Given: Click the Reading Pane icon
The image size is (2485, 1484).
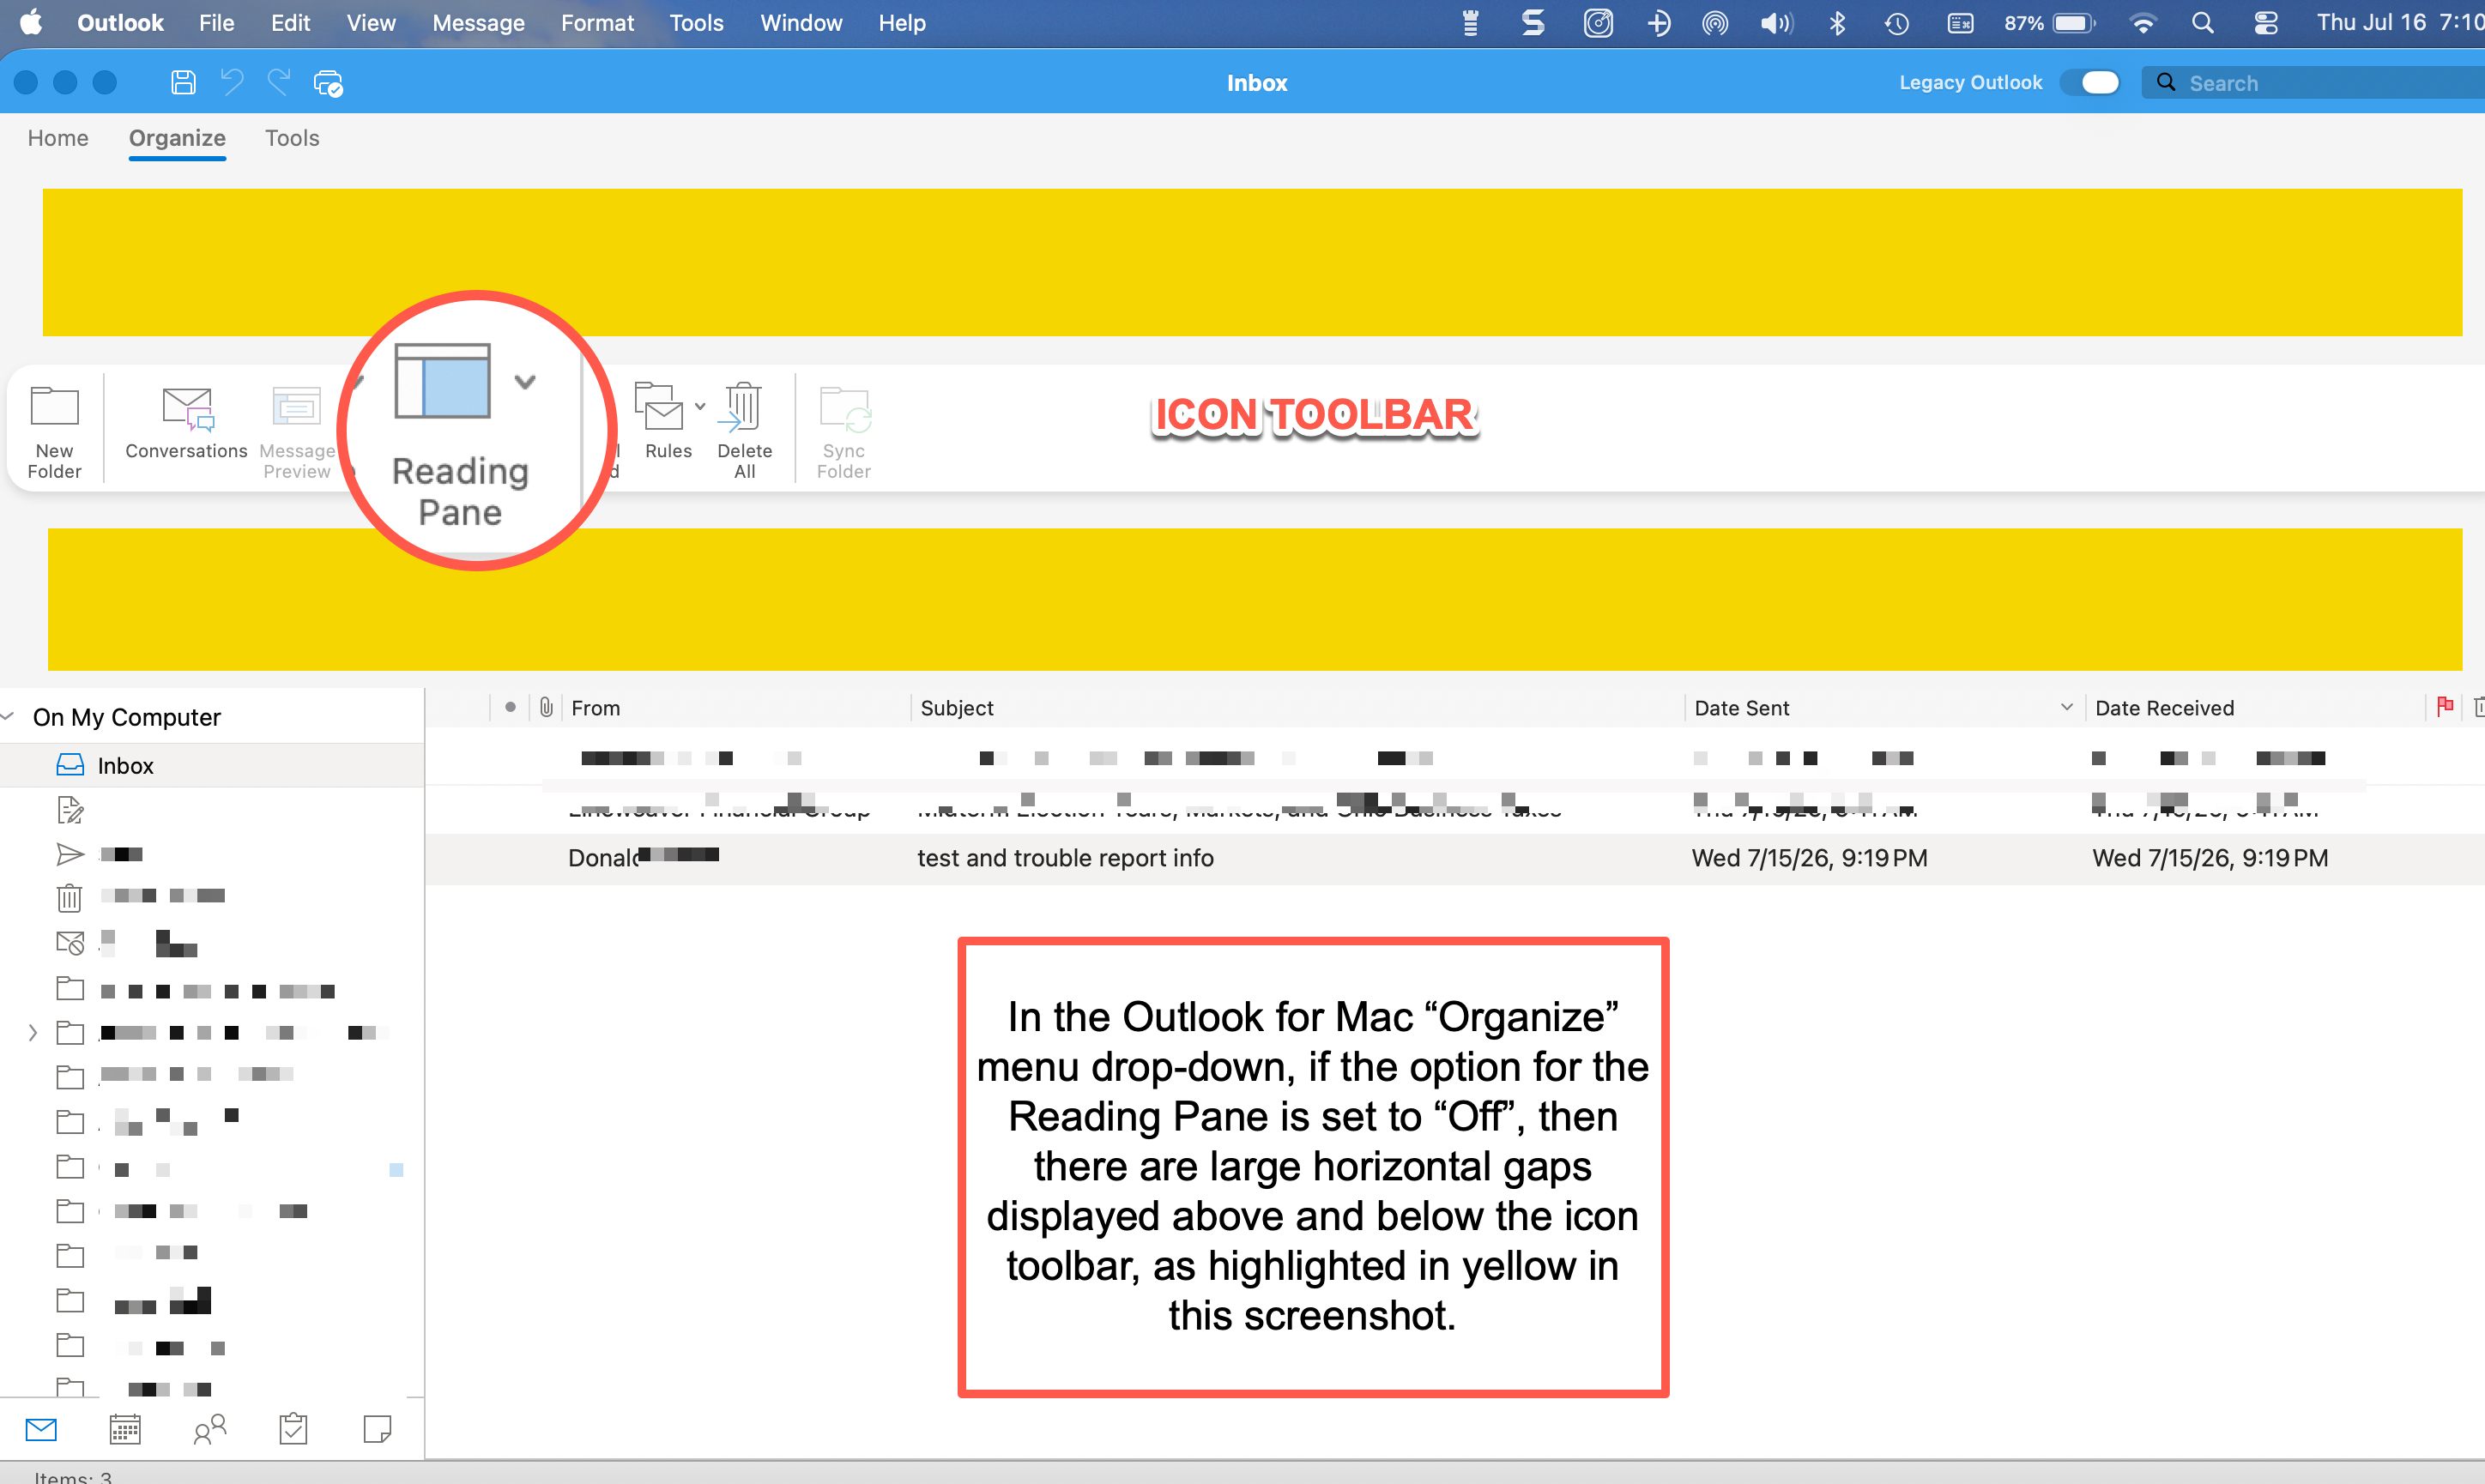Looking at the screenshot, I should (443, 381).
